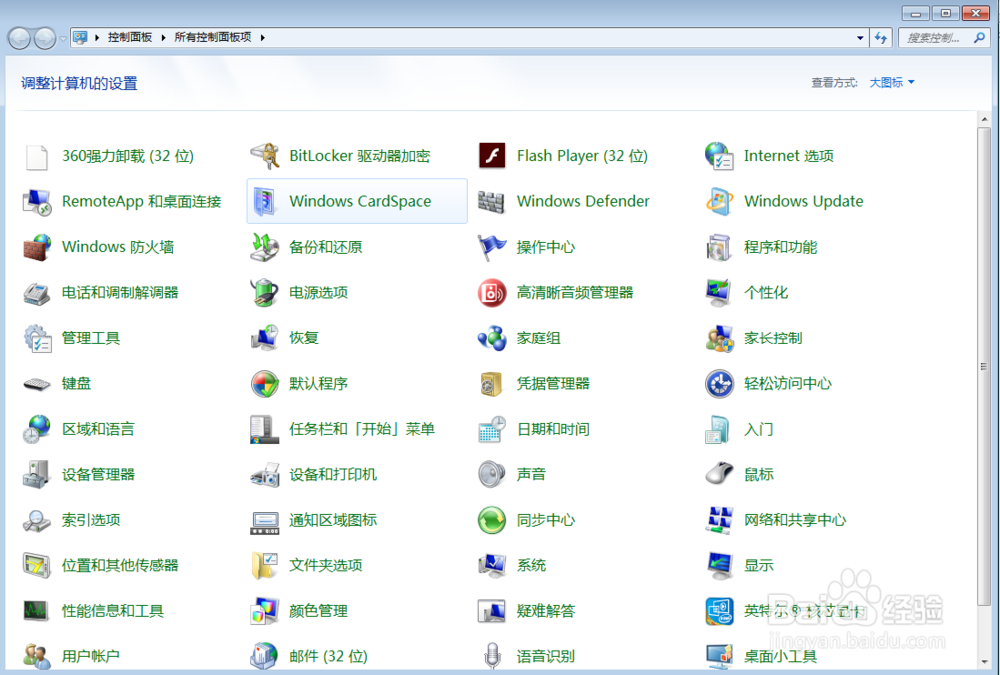Launch the Windows Update icon

(x=719, y=202)
